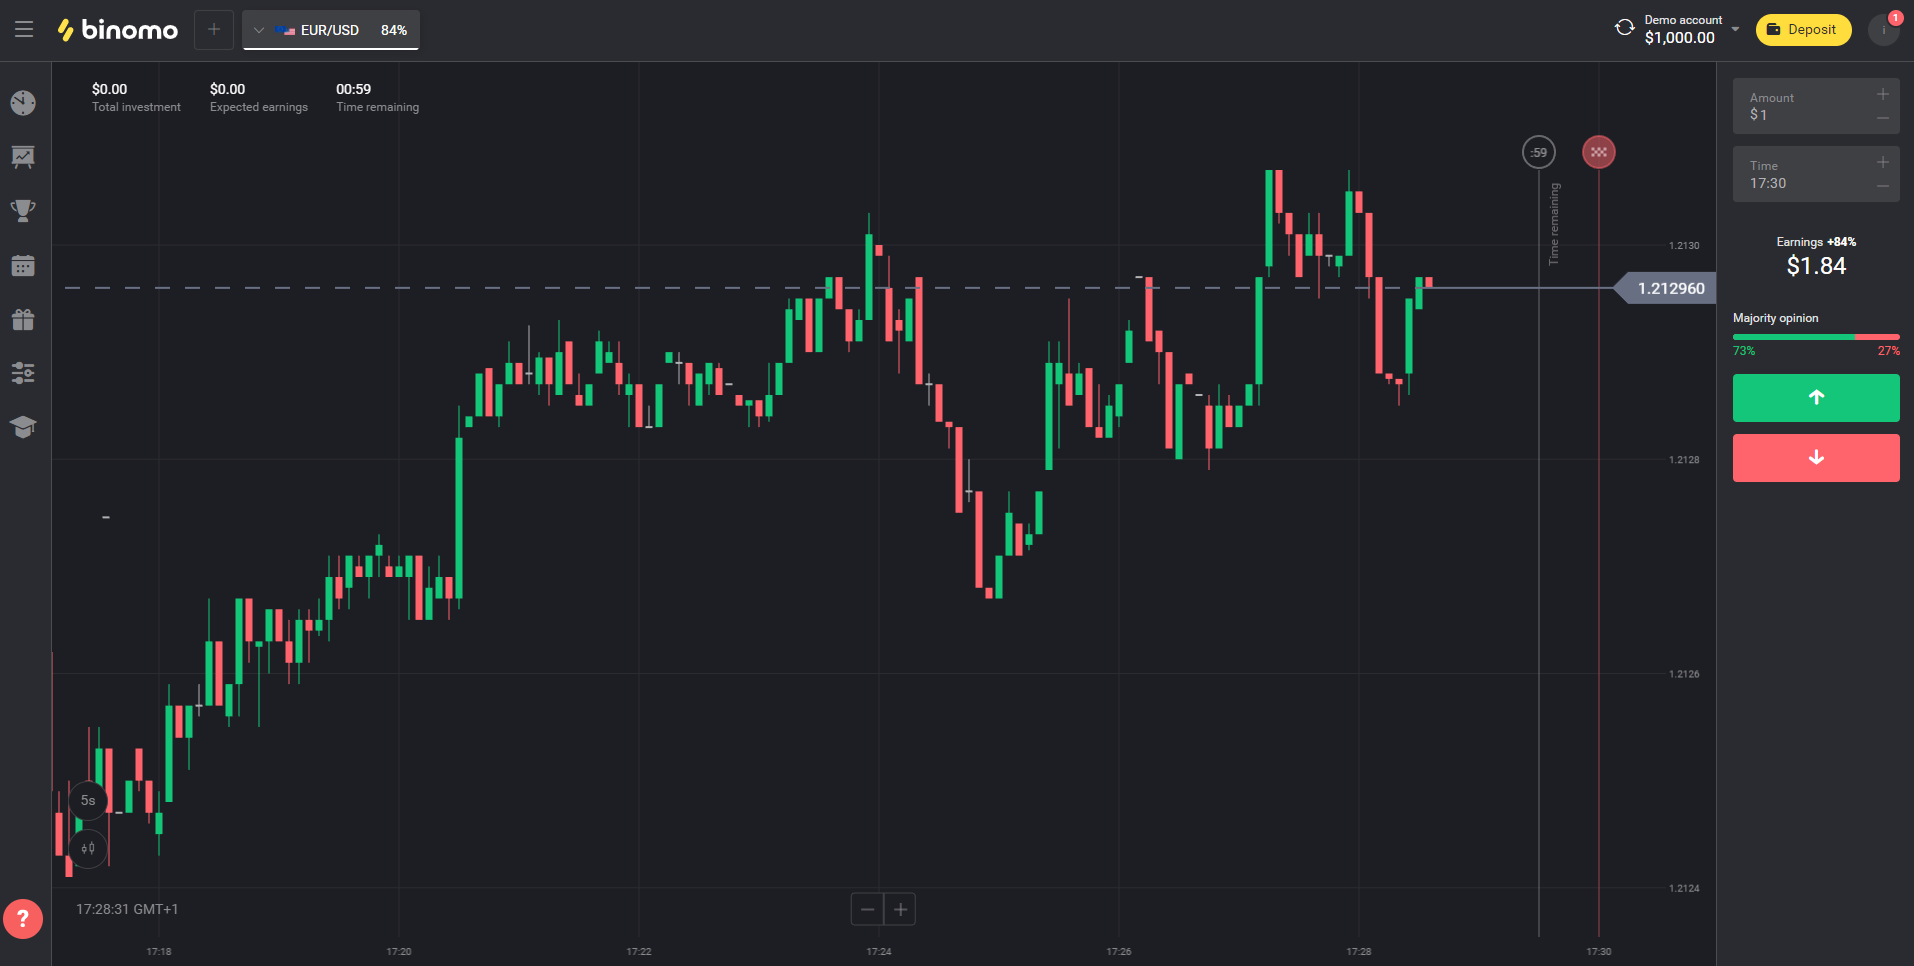The height and width of the screenshot is (966, 1914).
Task: Open trade history clock icon in sidebar
Action: (23, 103)
